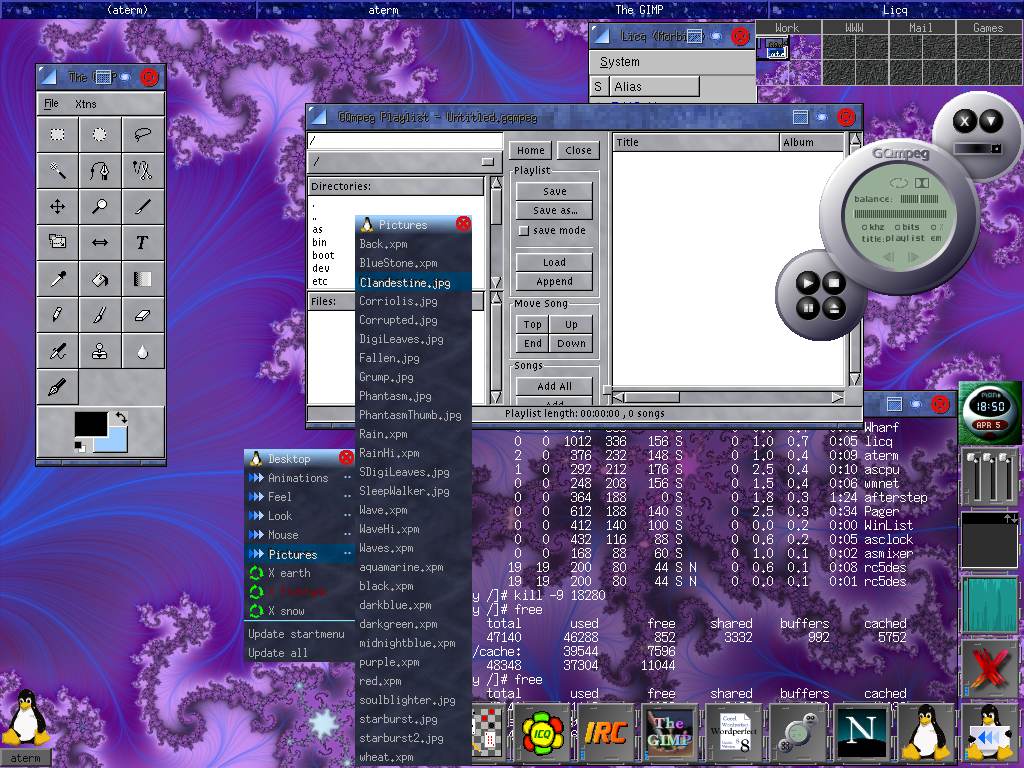Open the Xtns menu in GIMP
This screenshot has height=768, width=1024.
coord(86,104)
